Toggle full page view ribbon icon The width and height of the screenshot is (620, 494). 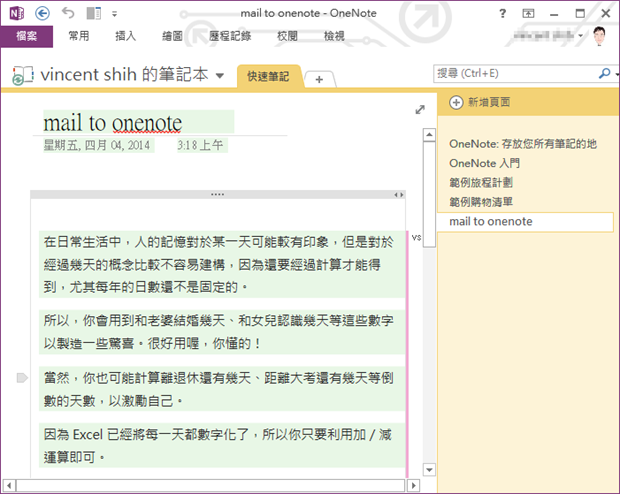coord(528,13)
